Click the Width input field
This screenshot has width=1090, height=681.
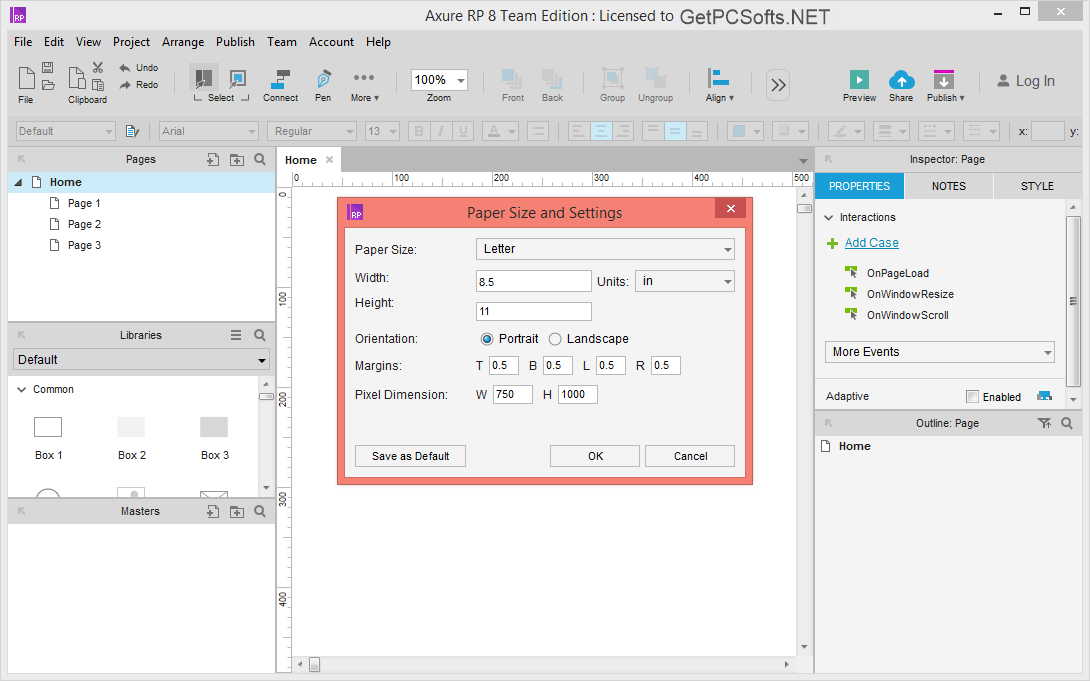pos(533,281)
